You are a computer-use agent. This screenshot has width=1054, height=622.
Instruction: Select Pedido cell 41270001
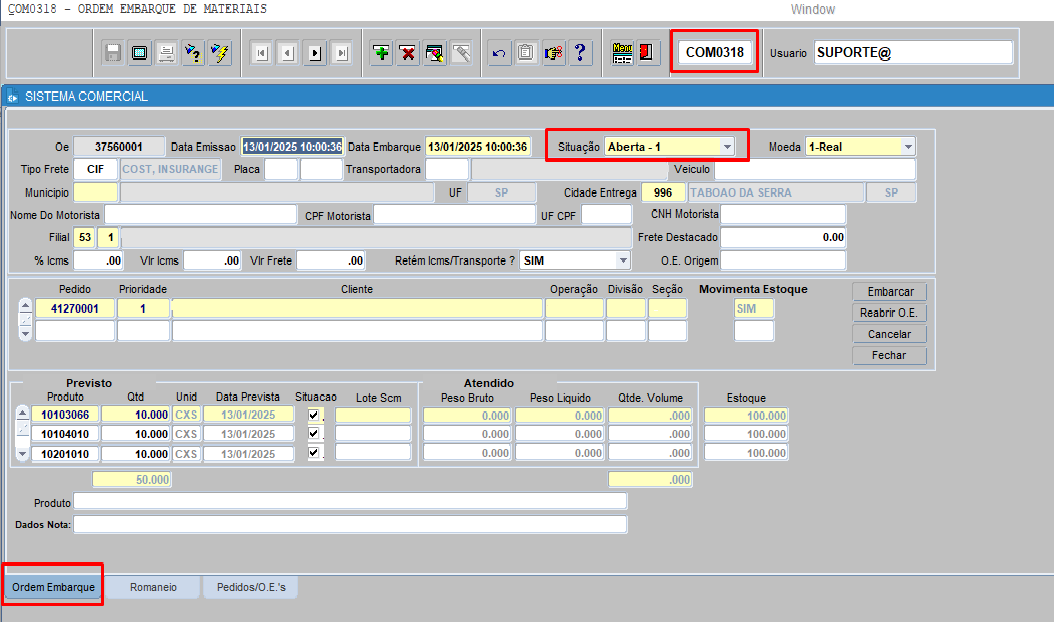(x=75, y=309)
